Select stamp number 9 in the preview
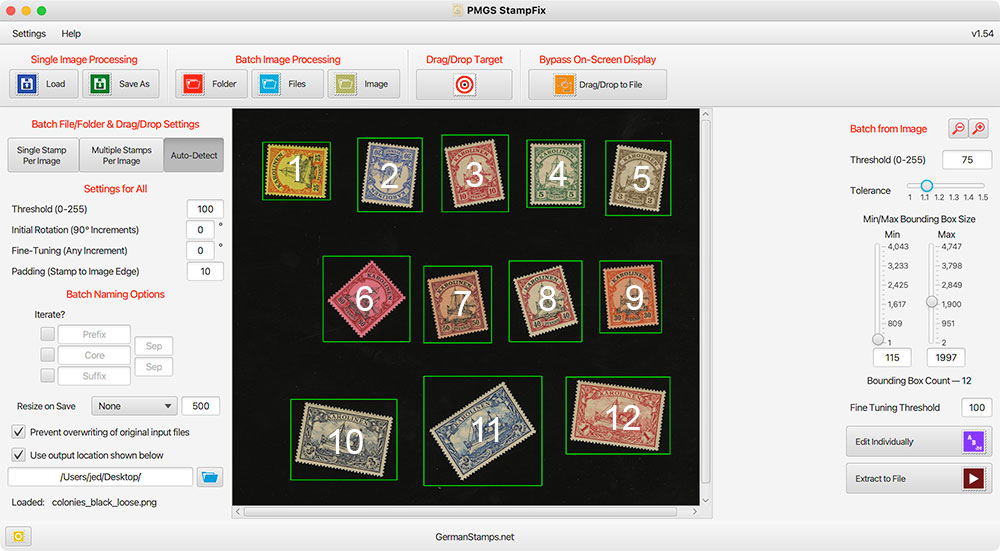 click(x=630, y=297)
